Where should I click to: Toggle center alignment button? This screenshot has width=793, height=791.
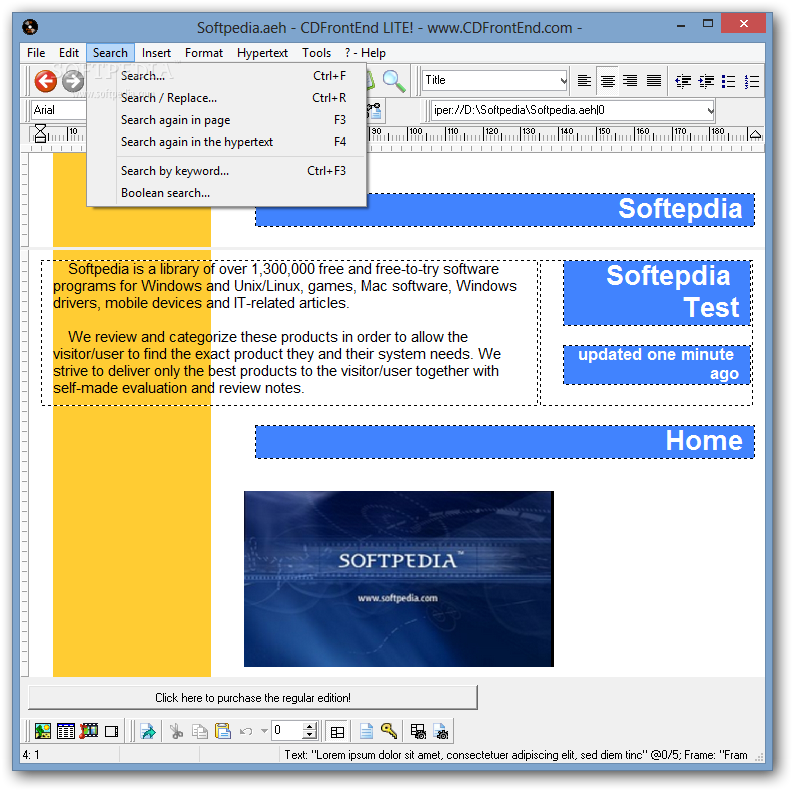point(607,81)
